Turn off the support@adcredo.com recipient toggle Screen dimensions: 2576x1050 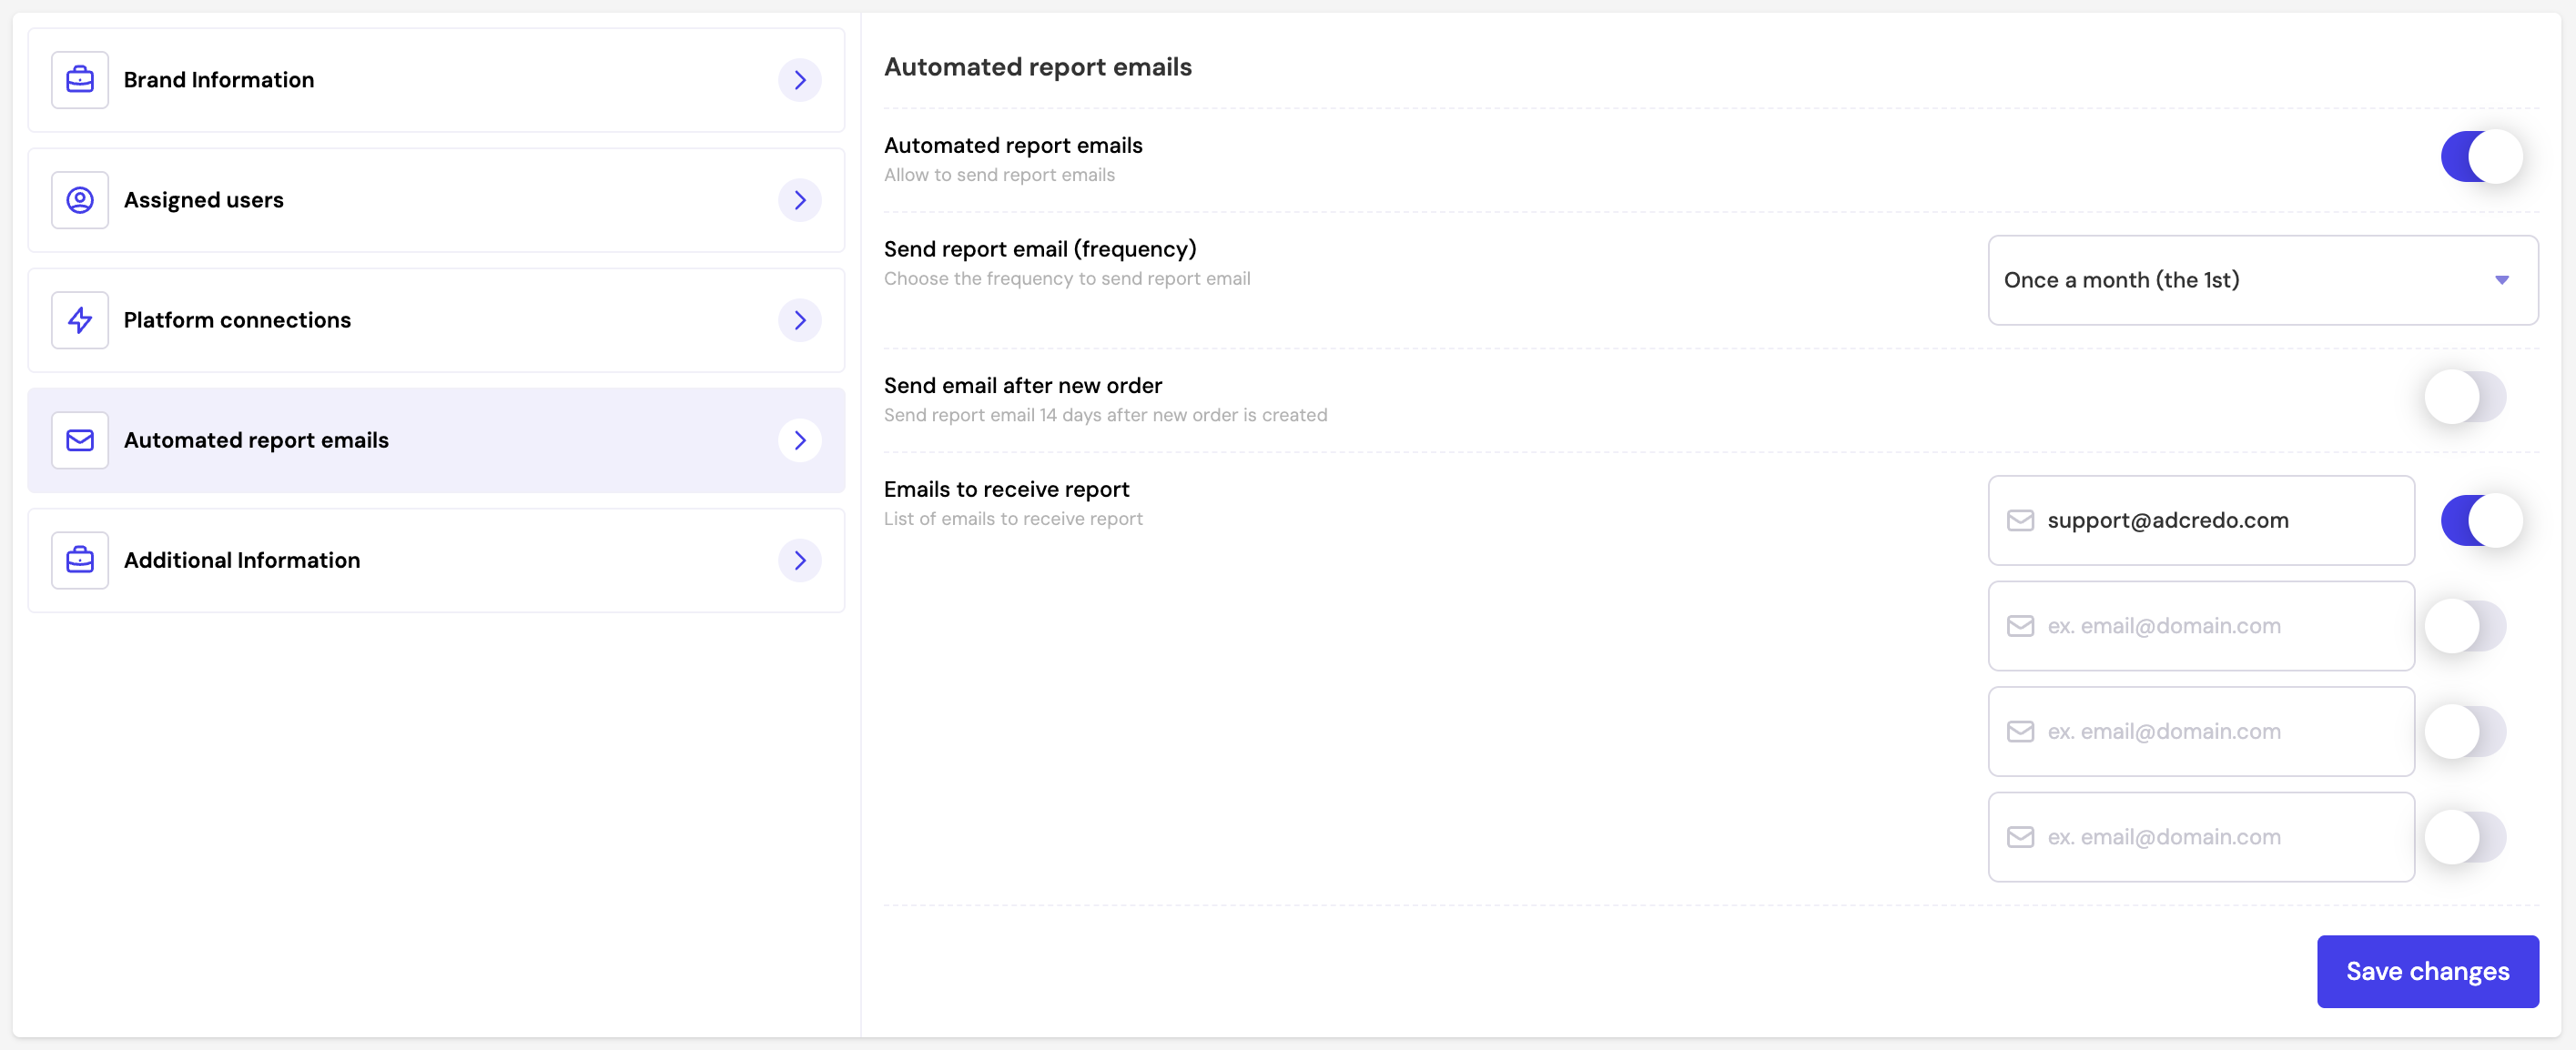point(2481,521)
